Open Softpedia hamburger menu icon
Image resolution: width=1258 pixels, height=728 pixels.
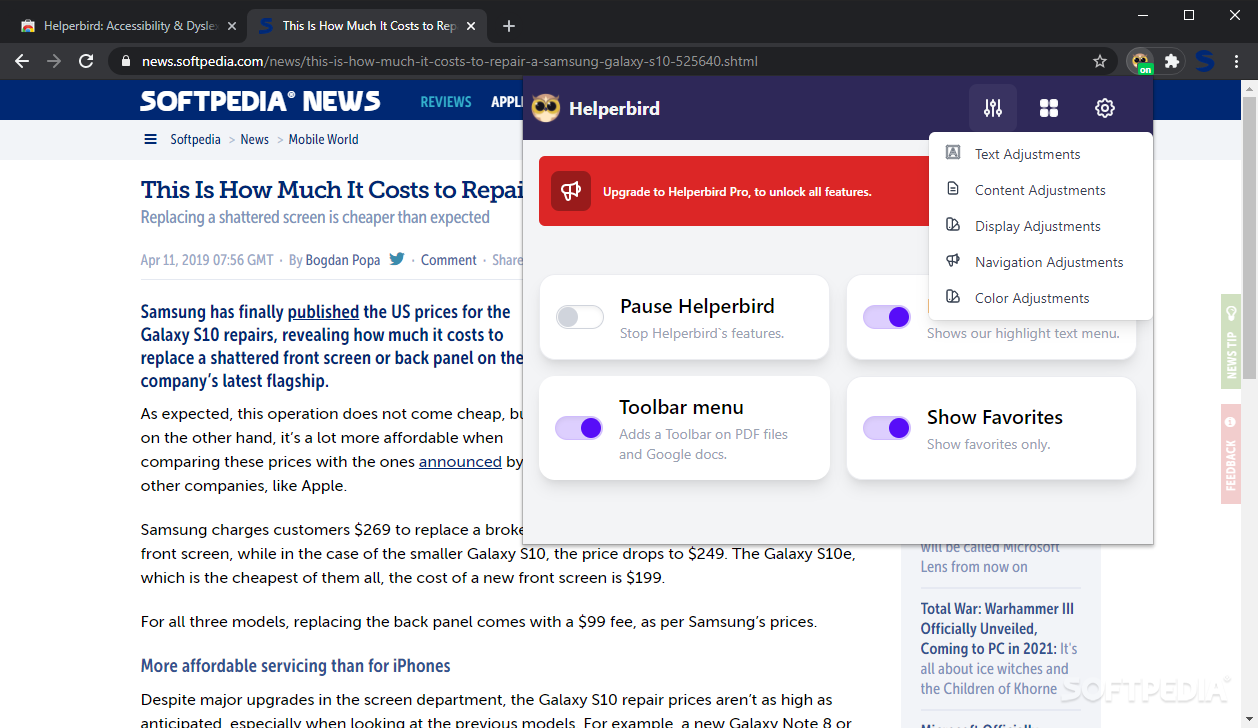coord(150,139)
